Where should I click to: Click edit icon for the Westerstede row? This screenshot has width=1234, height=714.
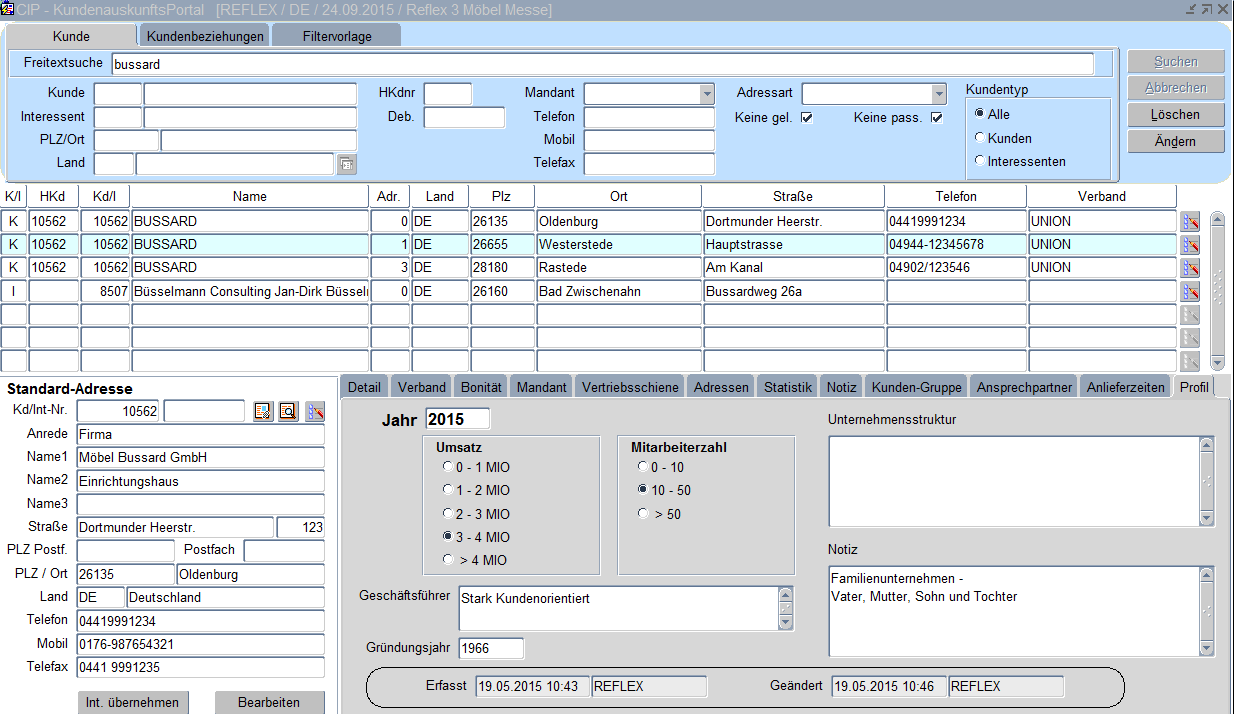(x=1190, y=245)
